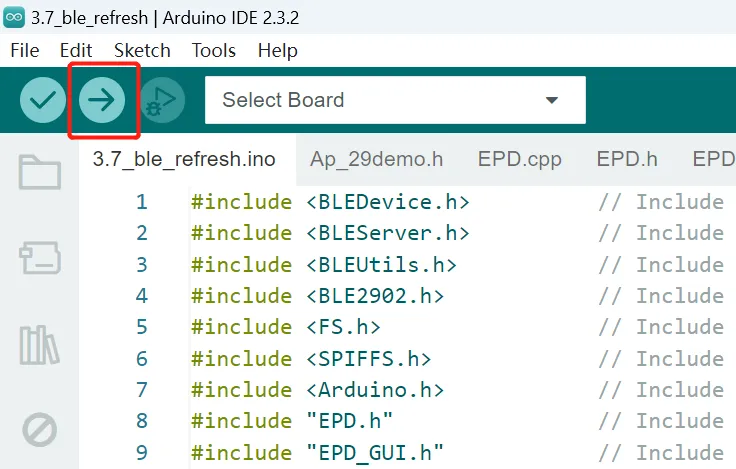Switch to the EPD.h tab
The image size is (736, 469).
tap(627, 159)
